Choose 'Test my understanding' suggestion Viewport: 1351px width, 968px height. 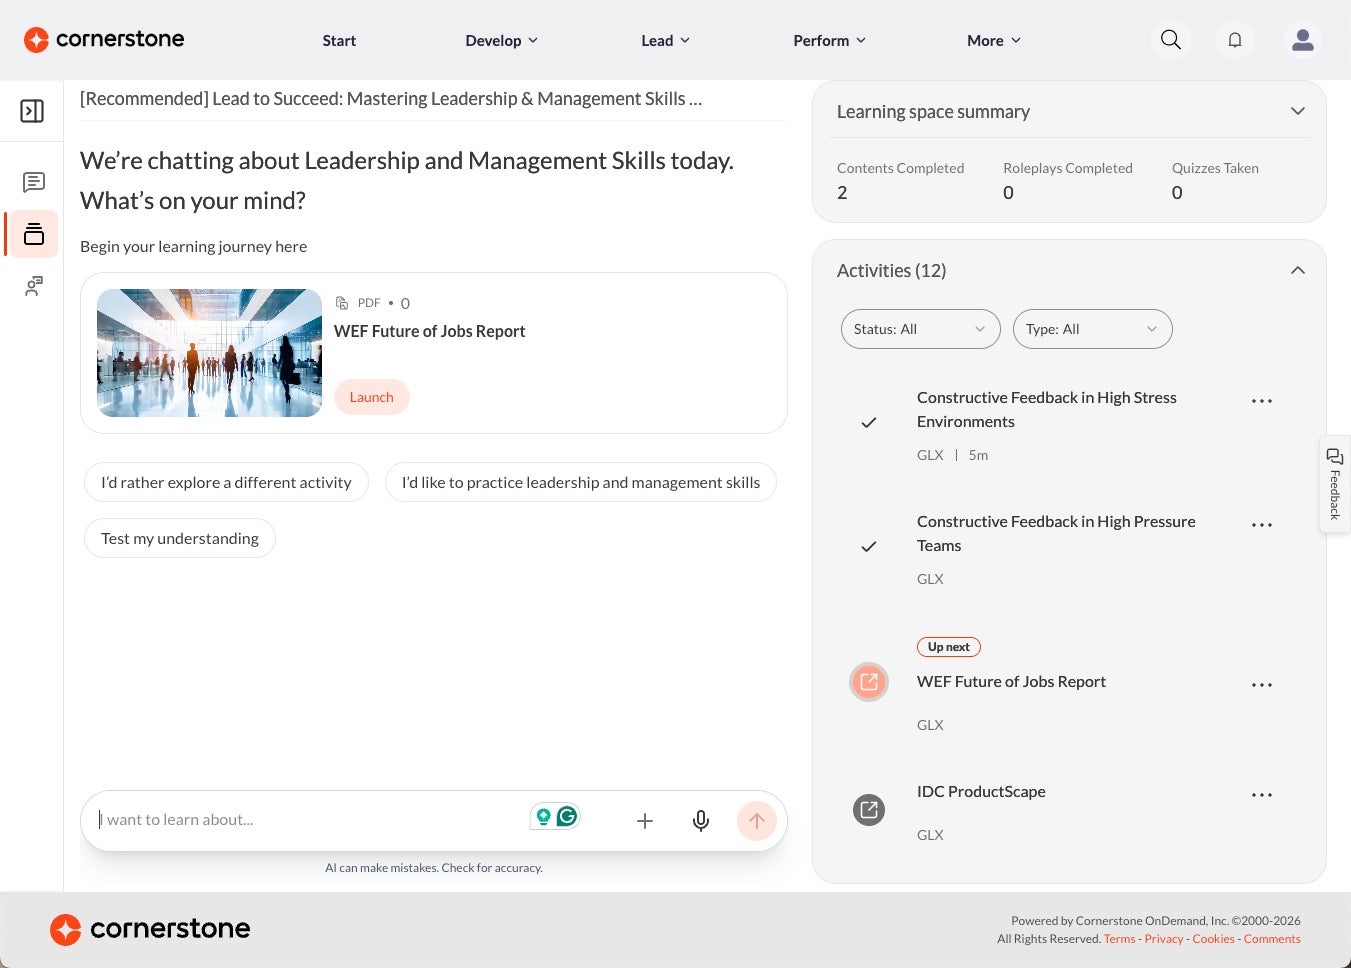point(180,538)
